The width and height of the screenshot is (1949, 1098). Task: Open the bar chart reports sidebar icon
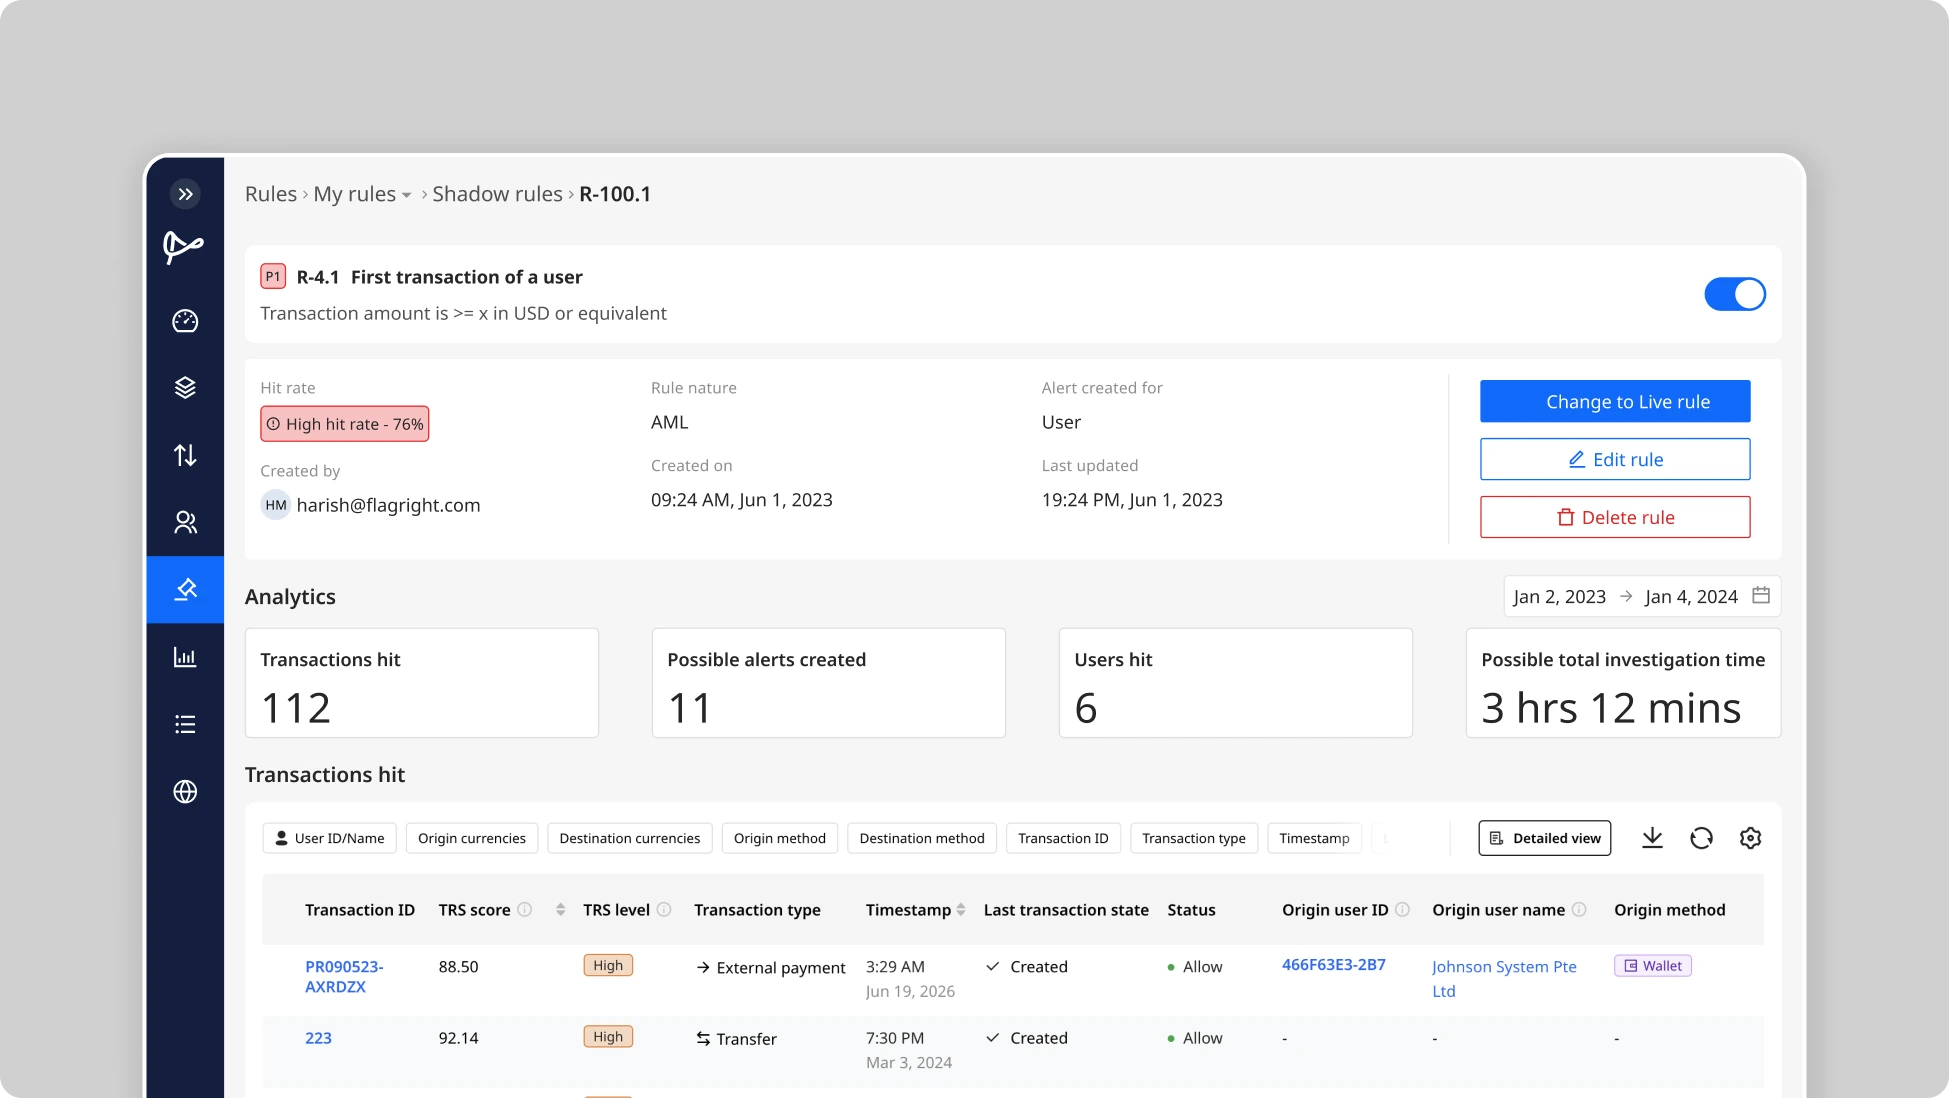point(185,657)
